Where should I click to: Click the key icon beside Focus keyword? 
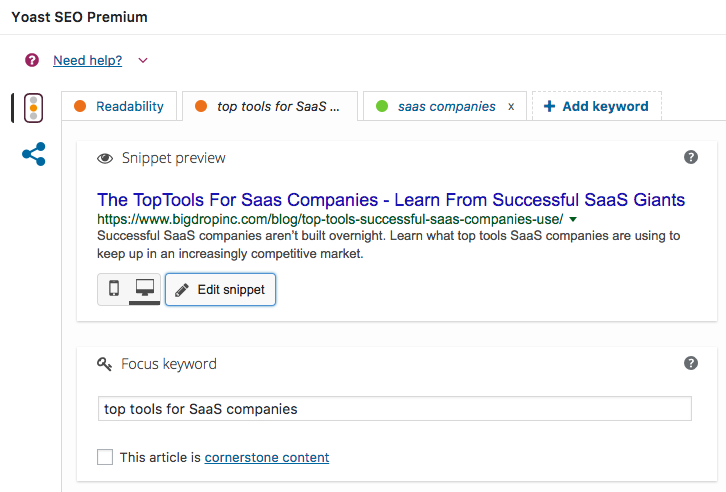pyautogui.click(x=104, y=364)
